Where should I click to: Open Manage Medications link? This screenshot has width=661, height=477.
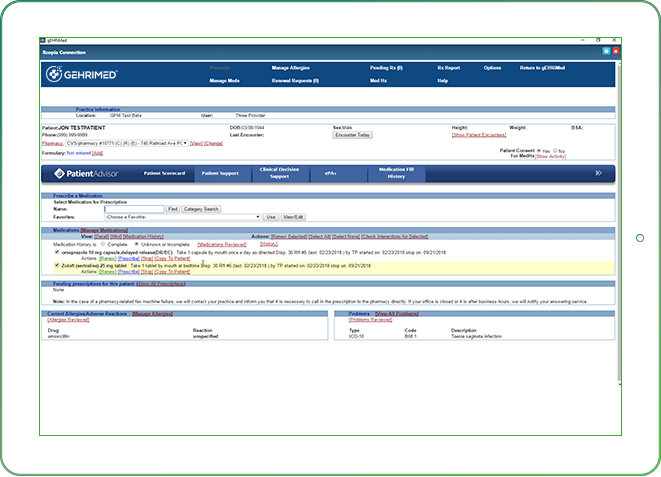tap(104, 230)
